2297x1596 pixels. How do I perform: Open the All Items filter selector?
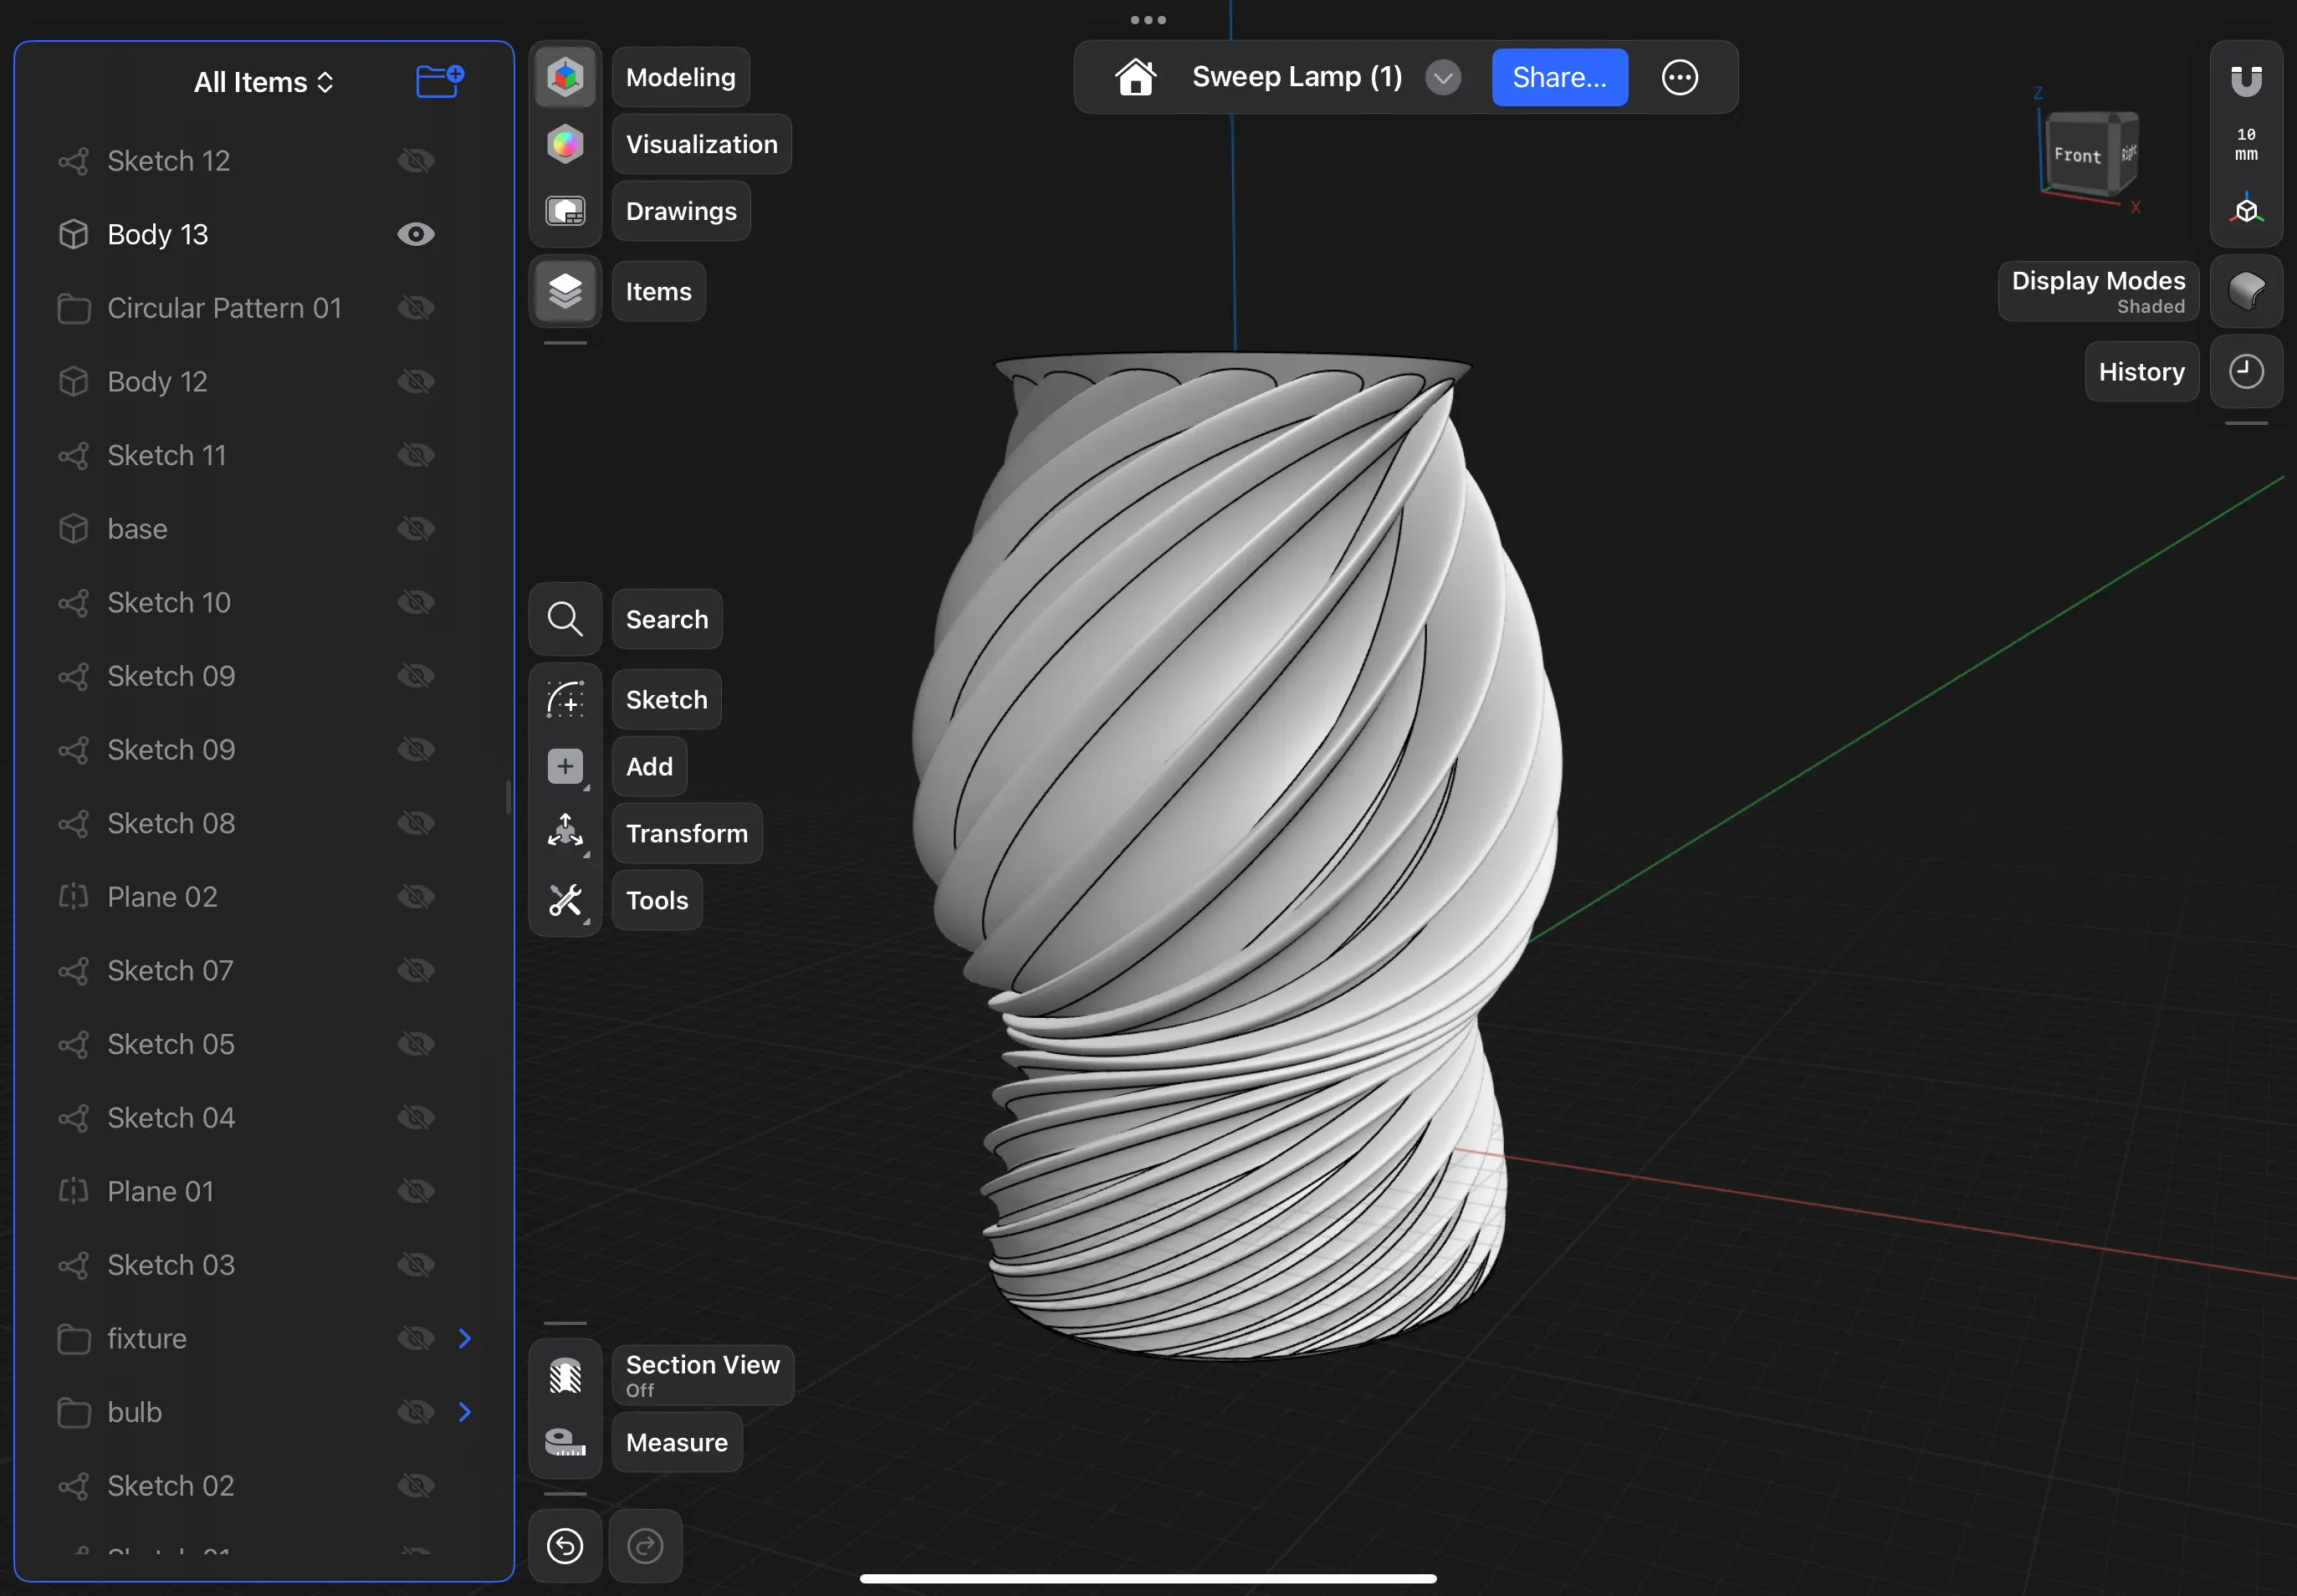pyautogui.click(x=263, y=82)
